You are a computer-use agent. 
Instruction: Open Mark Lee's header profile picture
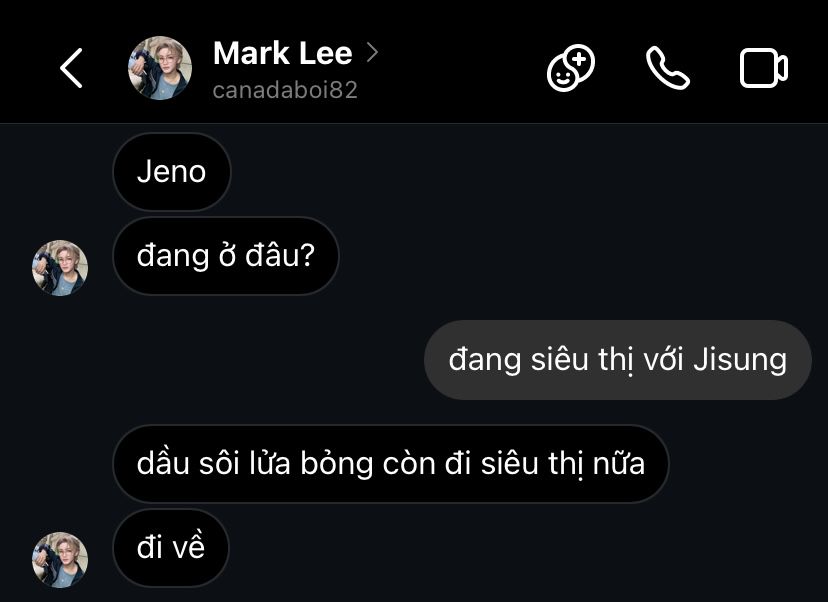tap(160, 68)
